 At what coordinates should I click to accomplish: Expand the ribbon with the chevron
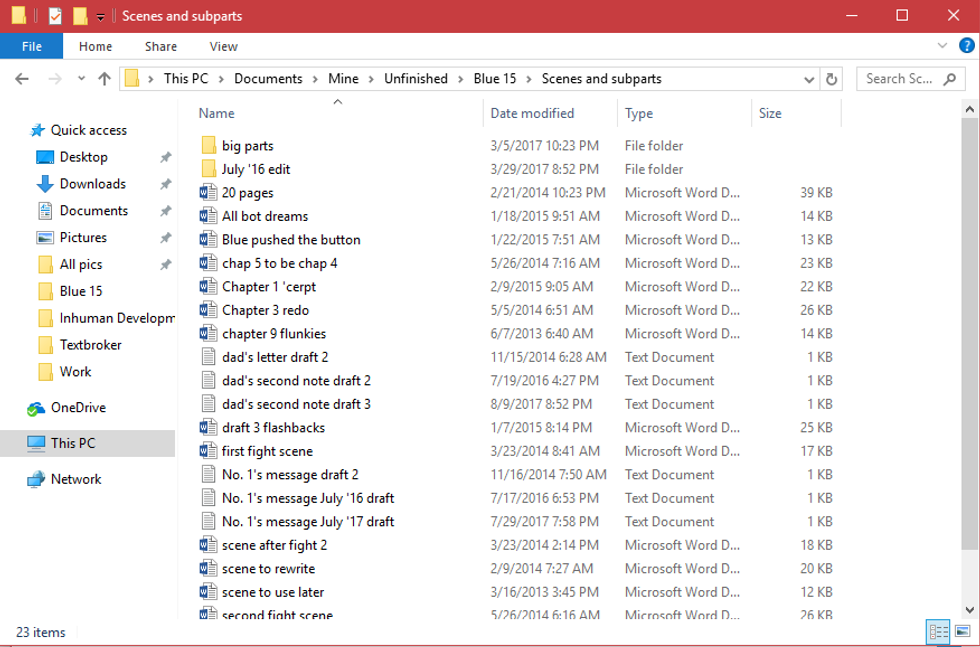pos(942,46)
